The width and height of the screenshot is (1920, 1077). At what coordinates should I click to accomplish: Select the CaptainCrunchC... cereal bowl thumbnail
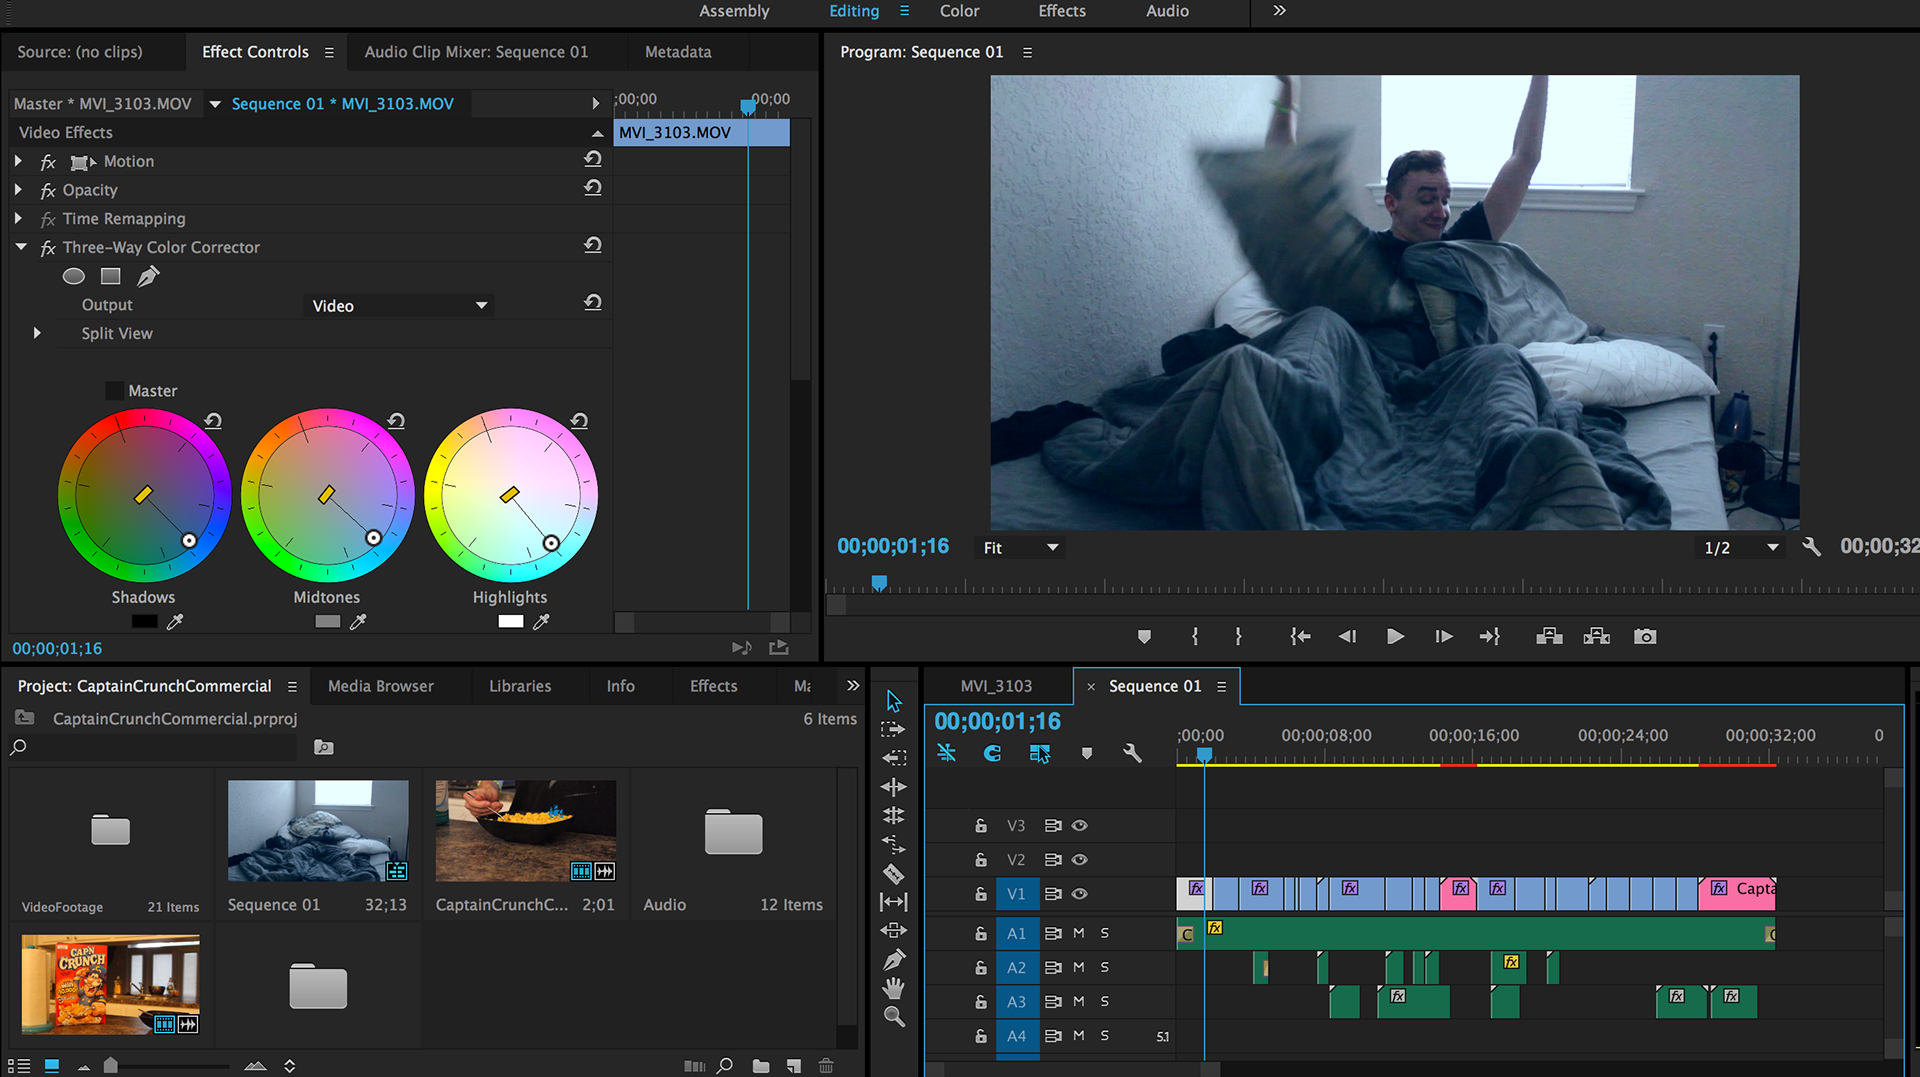point(525,830)
